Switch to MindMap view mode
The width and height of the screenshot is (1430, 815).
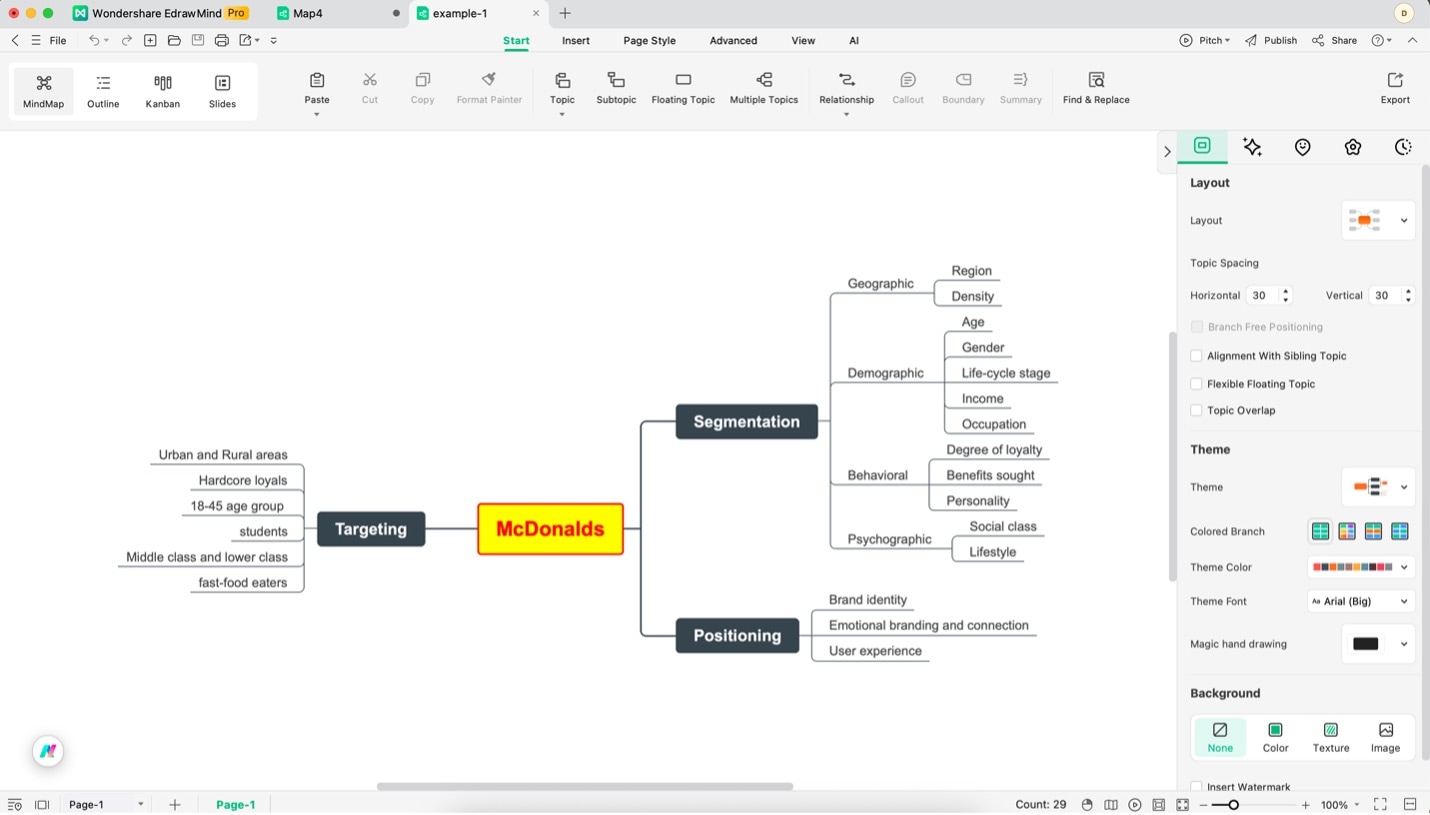tap(43, 91)
